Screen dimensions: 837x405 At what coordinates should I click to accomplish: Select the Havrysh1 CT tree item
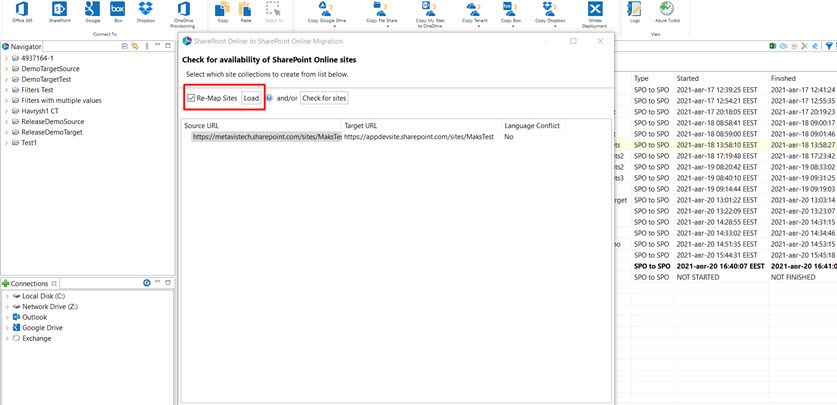pos(40,111)
